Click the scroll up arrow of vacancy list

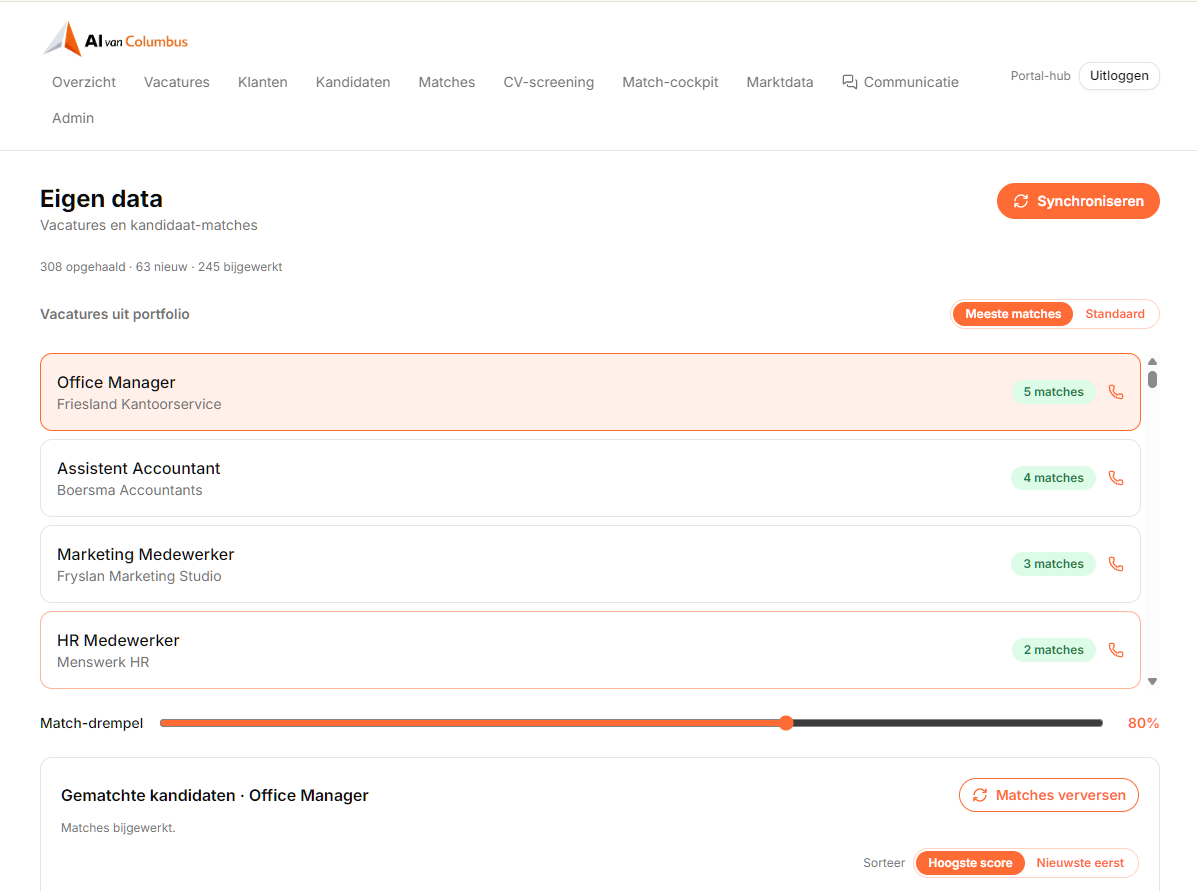click(x=1153, y=361)
